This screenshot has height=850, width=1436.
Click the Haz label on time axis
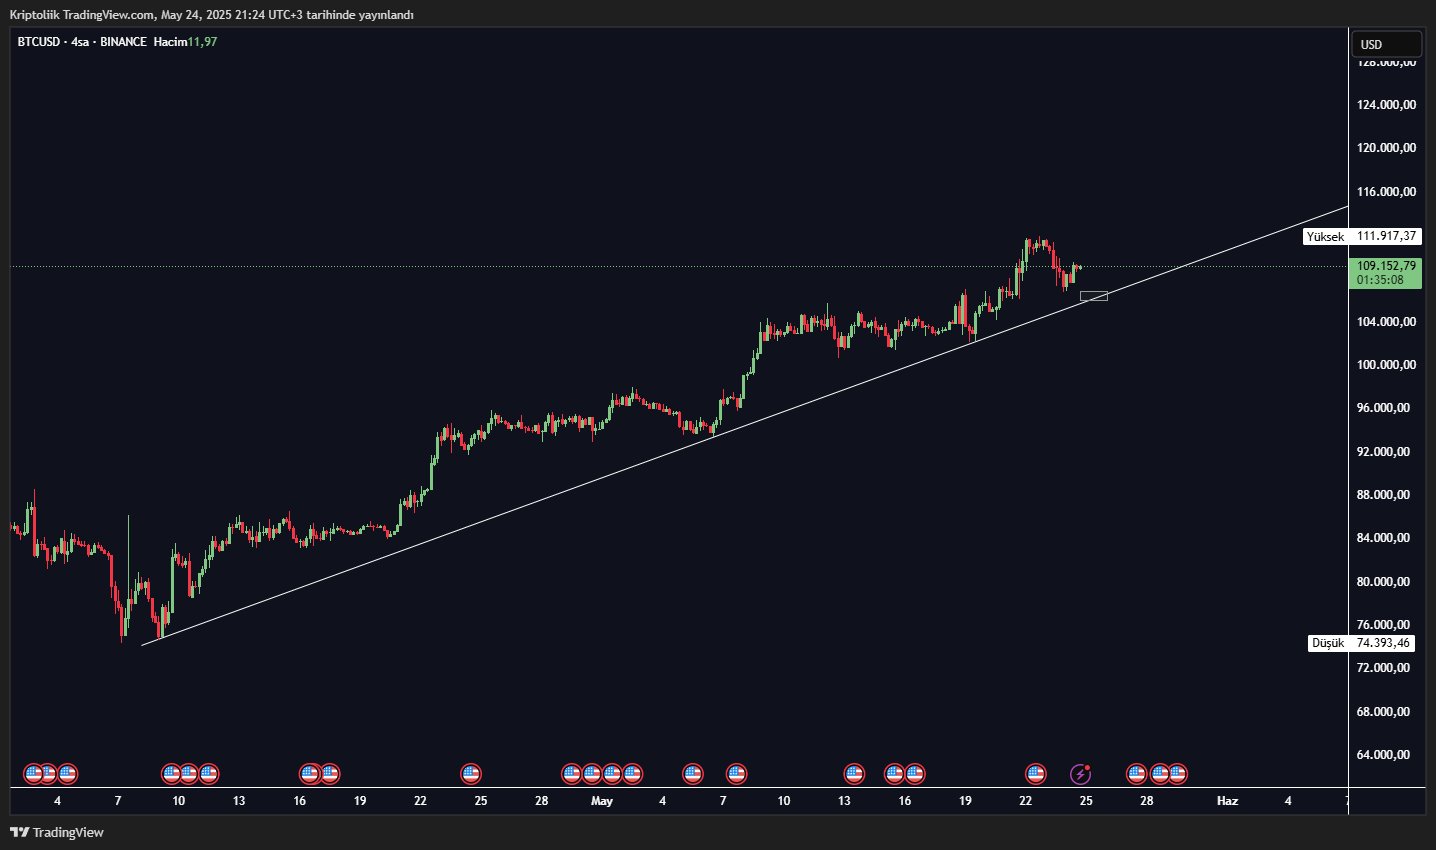[1227, 801]
